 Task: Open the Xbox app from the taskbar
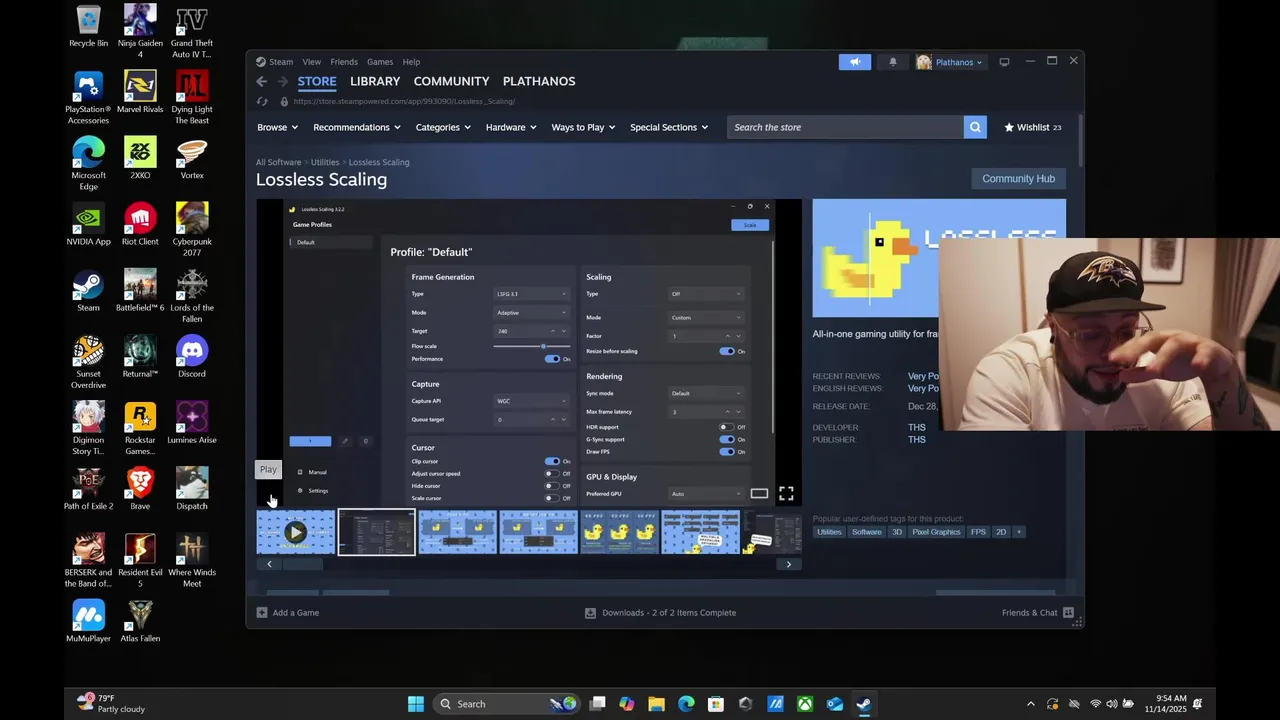click(x=805, y=704)
